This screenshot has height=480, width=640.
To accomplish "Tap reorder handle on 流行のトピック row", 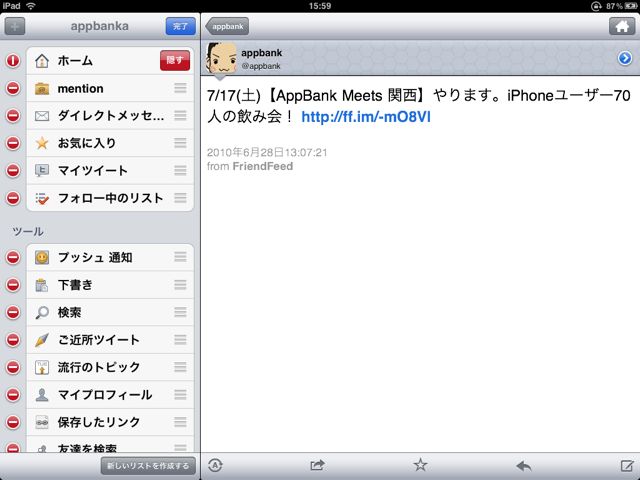I will [x=180, y=367].
